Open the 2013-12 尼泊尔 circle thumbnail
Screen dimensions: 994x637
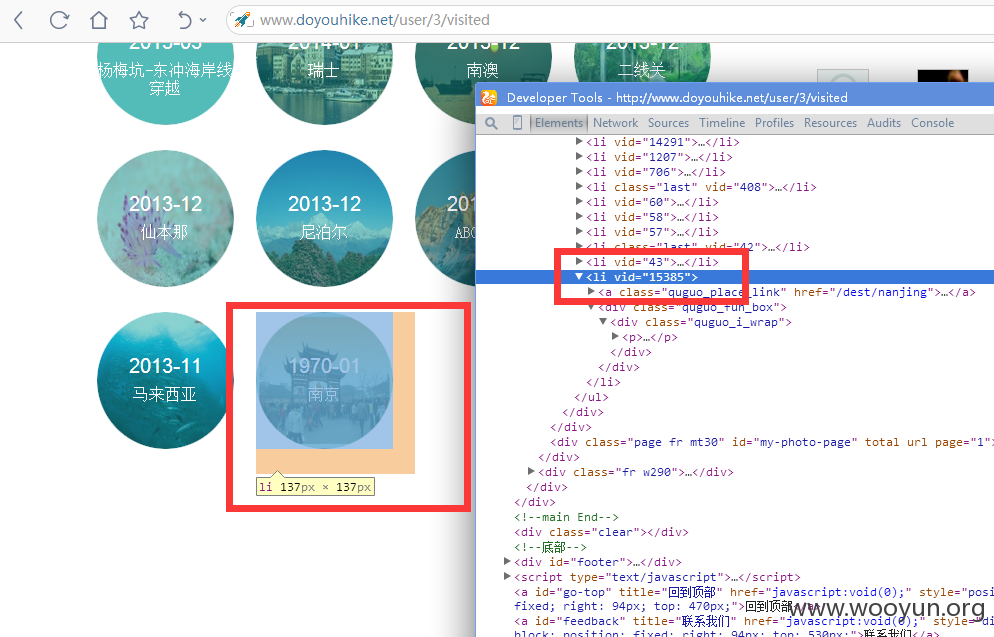point(325,219)
